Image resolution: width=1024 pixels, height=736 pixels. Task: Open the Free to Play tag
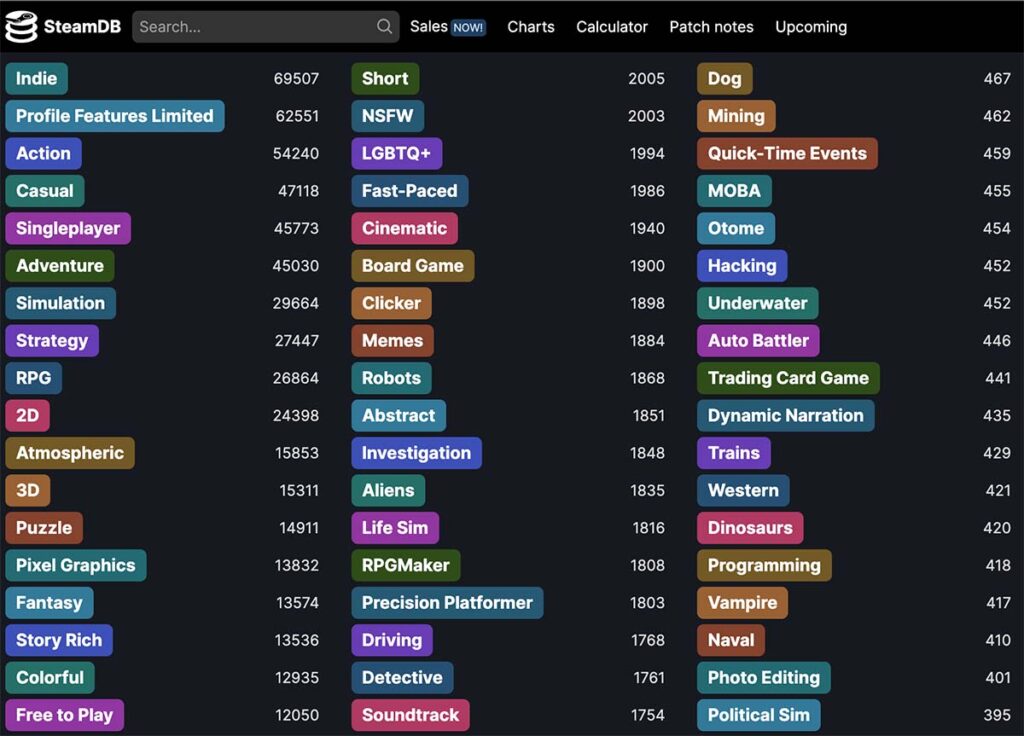tap(65, 714)
